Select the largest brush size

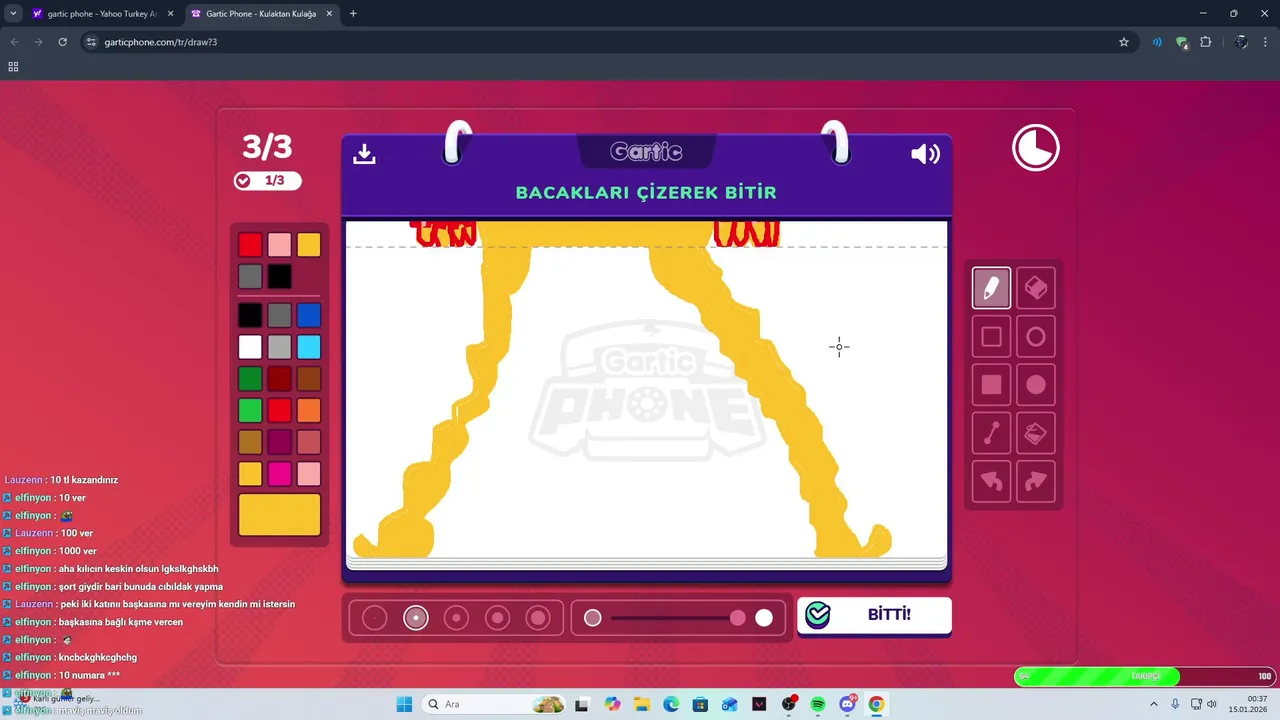538,618
